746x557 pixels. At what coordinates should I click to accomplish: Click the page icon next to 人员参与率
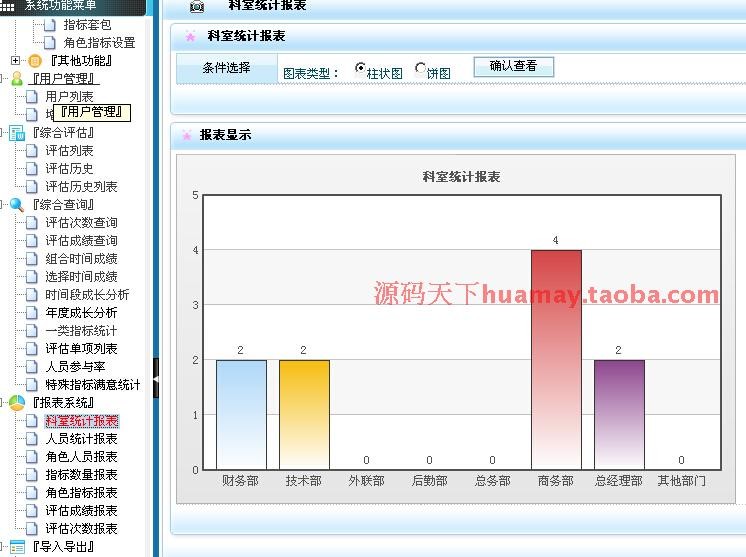[32, 367]
